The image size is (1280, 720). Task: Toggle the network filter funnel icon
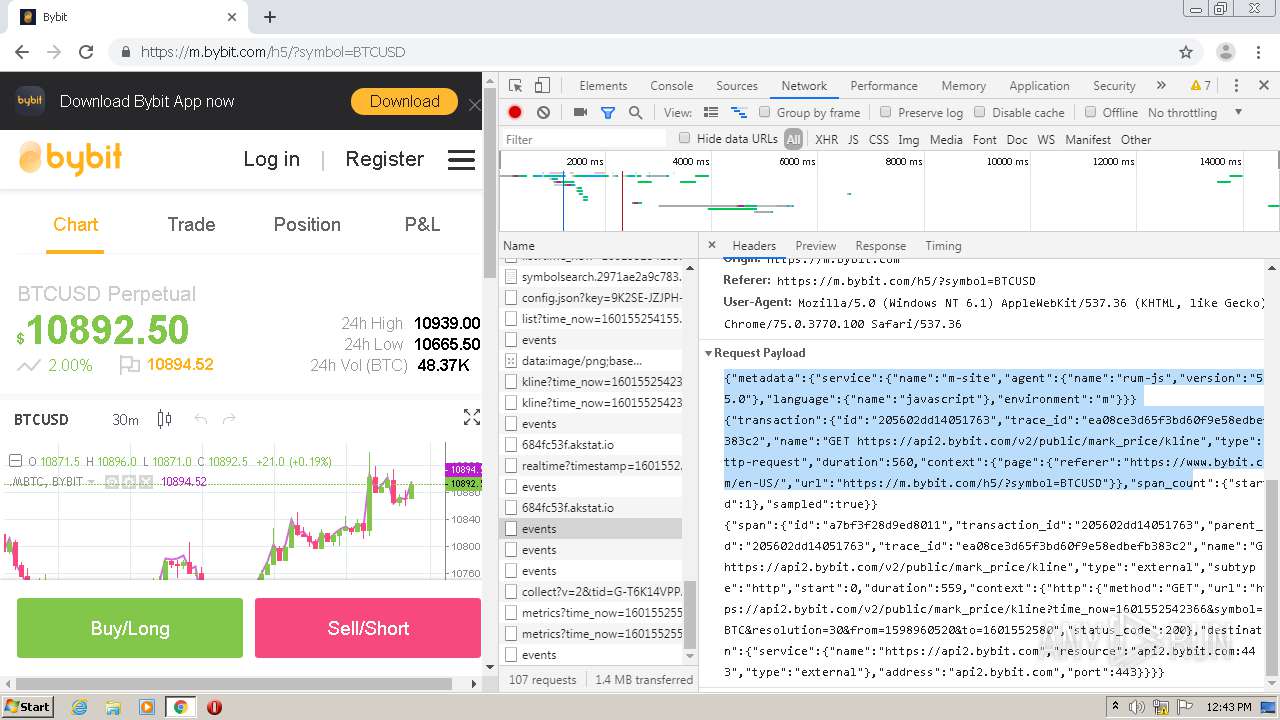(607, 113)
